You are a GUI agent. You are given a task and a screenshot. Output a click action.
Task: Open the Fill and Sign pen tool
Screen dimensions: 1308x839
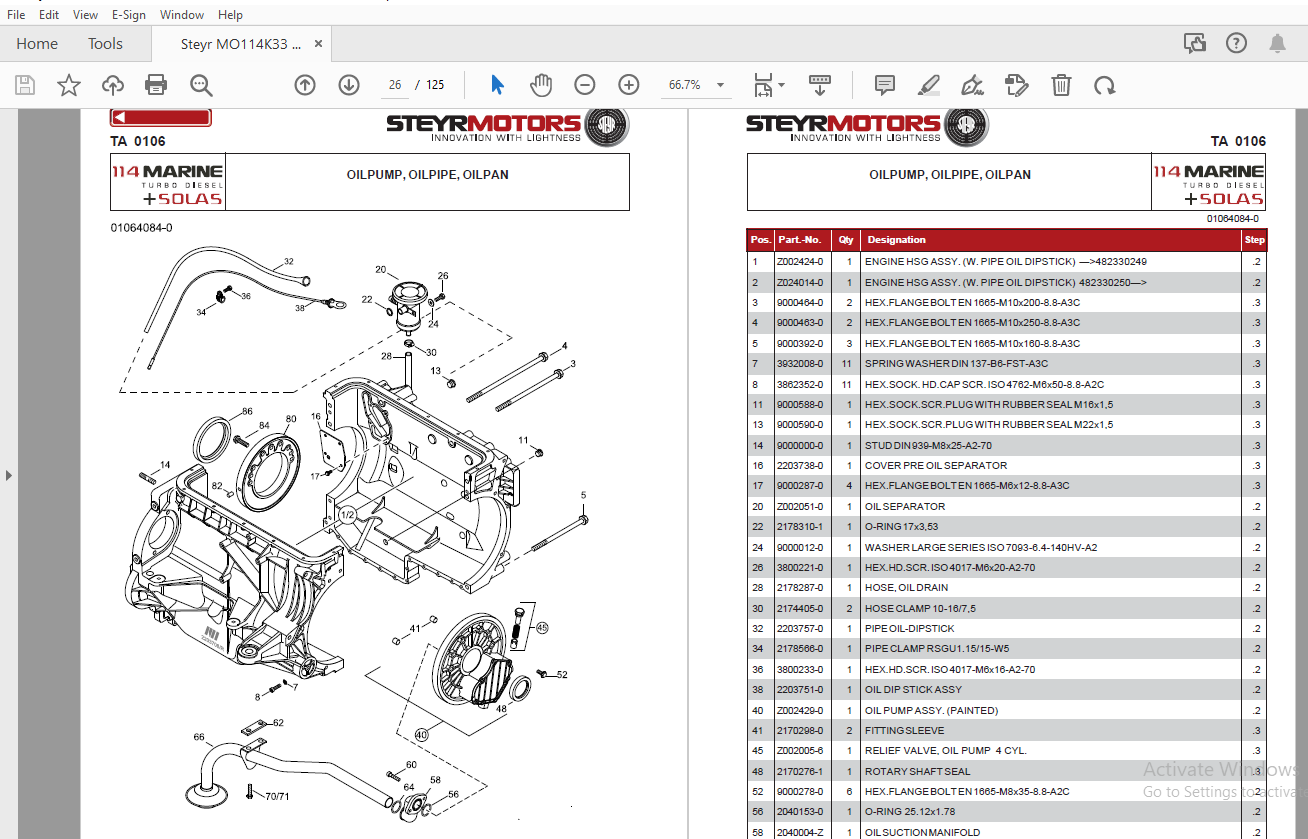click(x=971, y=85)
